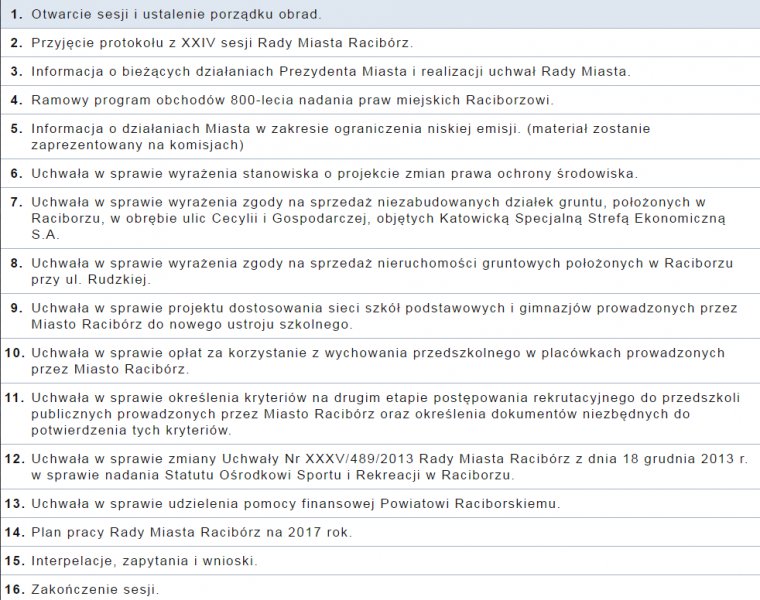This screenshot has height=600, width=760.
Task: Select 'Interpelacje, zapytania i wnioski' item
Action: [380, 561]
